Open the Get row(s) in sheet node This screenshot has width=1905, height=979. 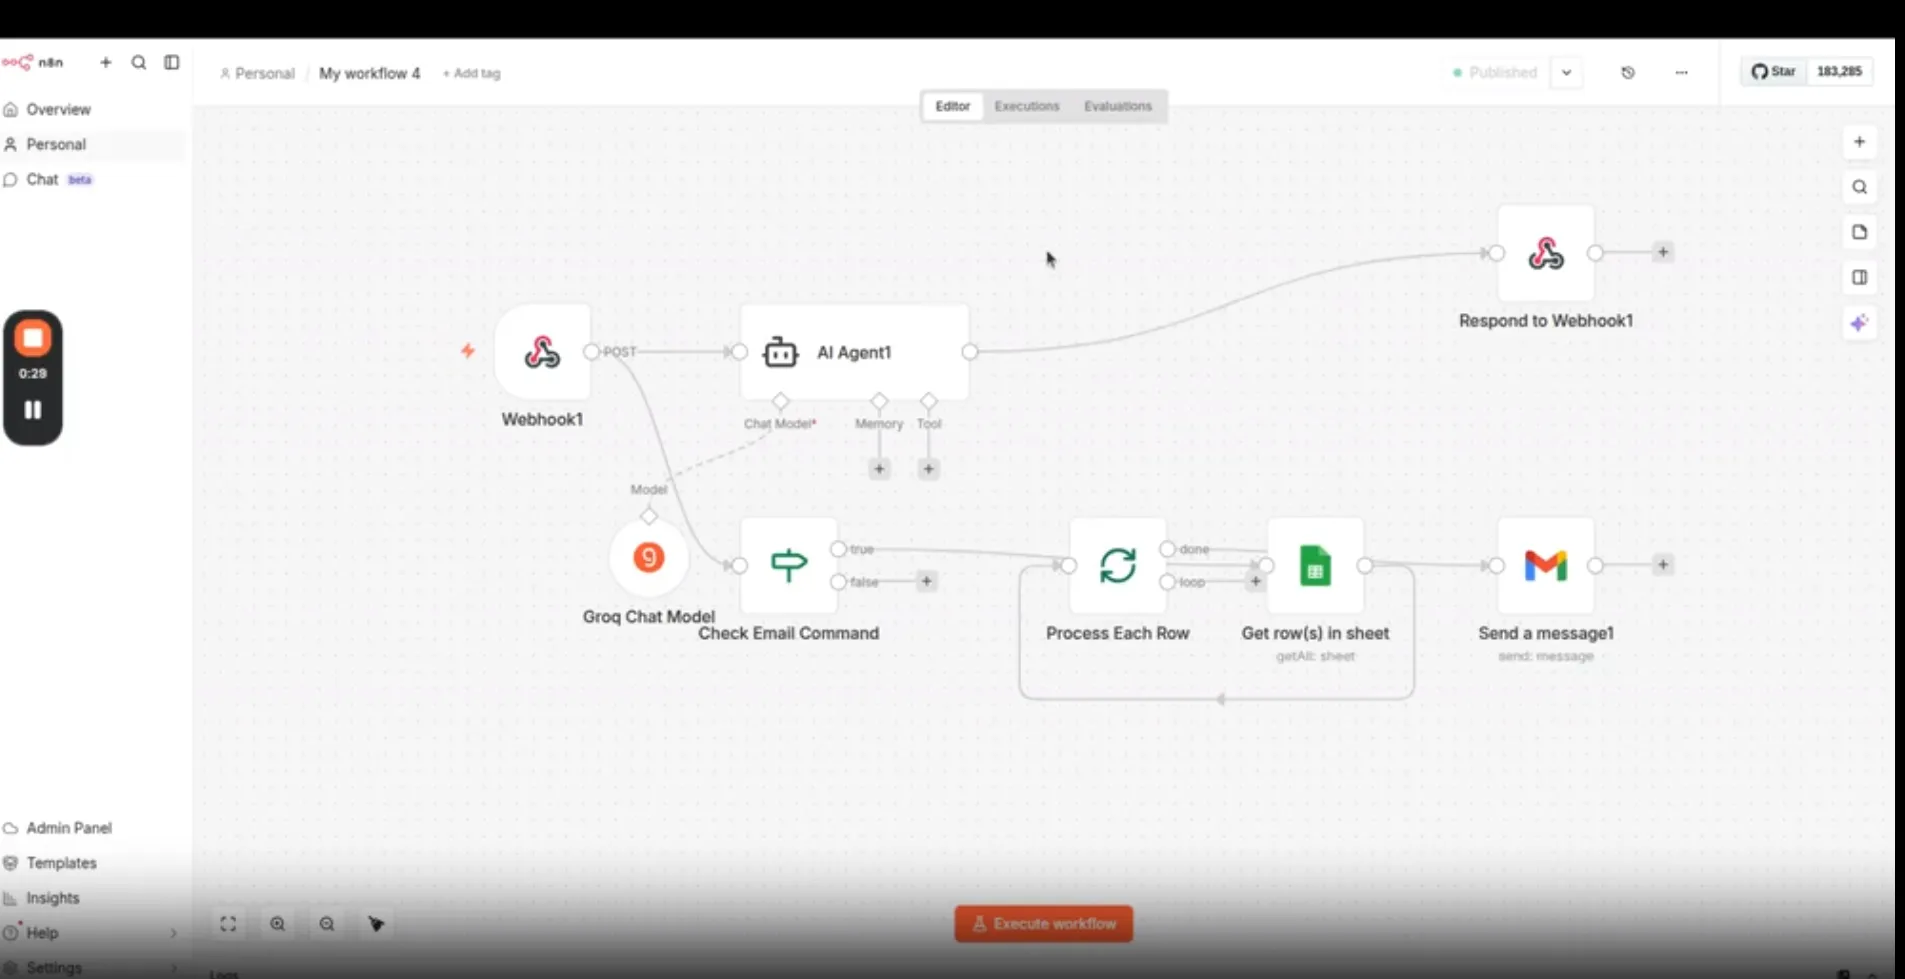(1315, 565)
